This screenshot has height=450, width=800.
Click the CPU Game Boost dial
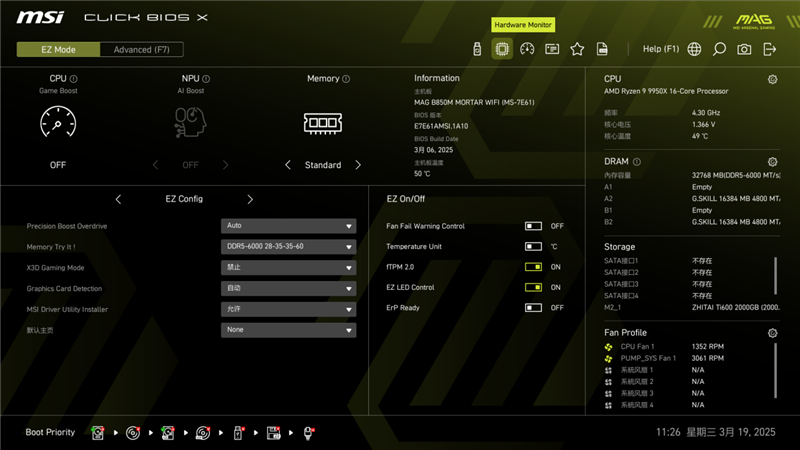coord(58,122)
